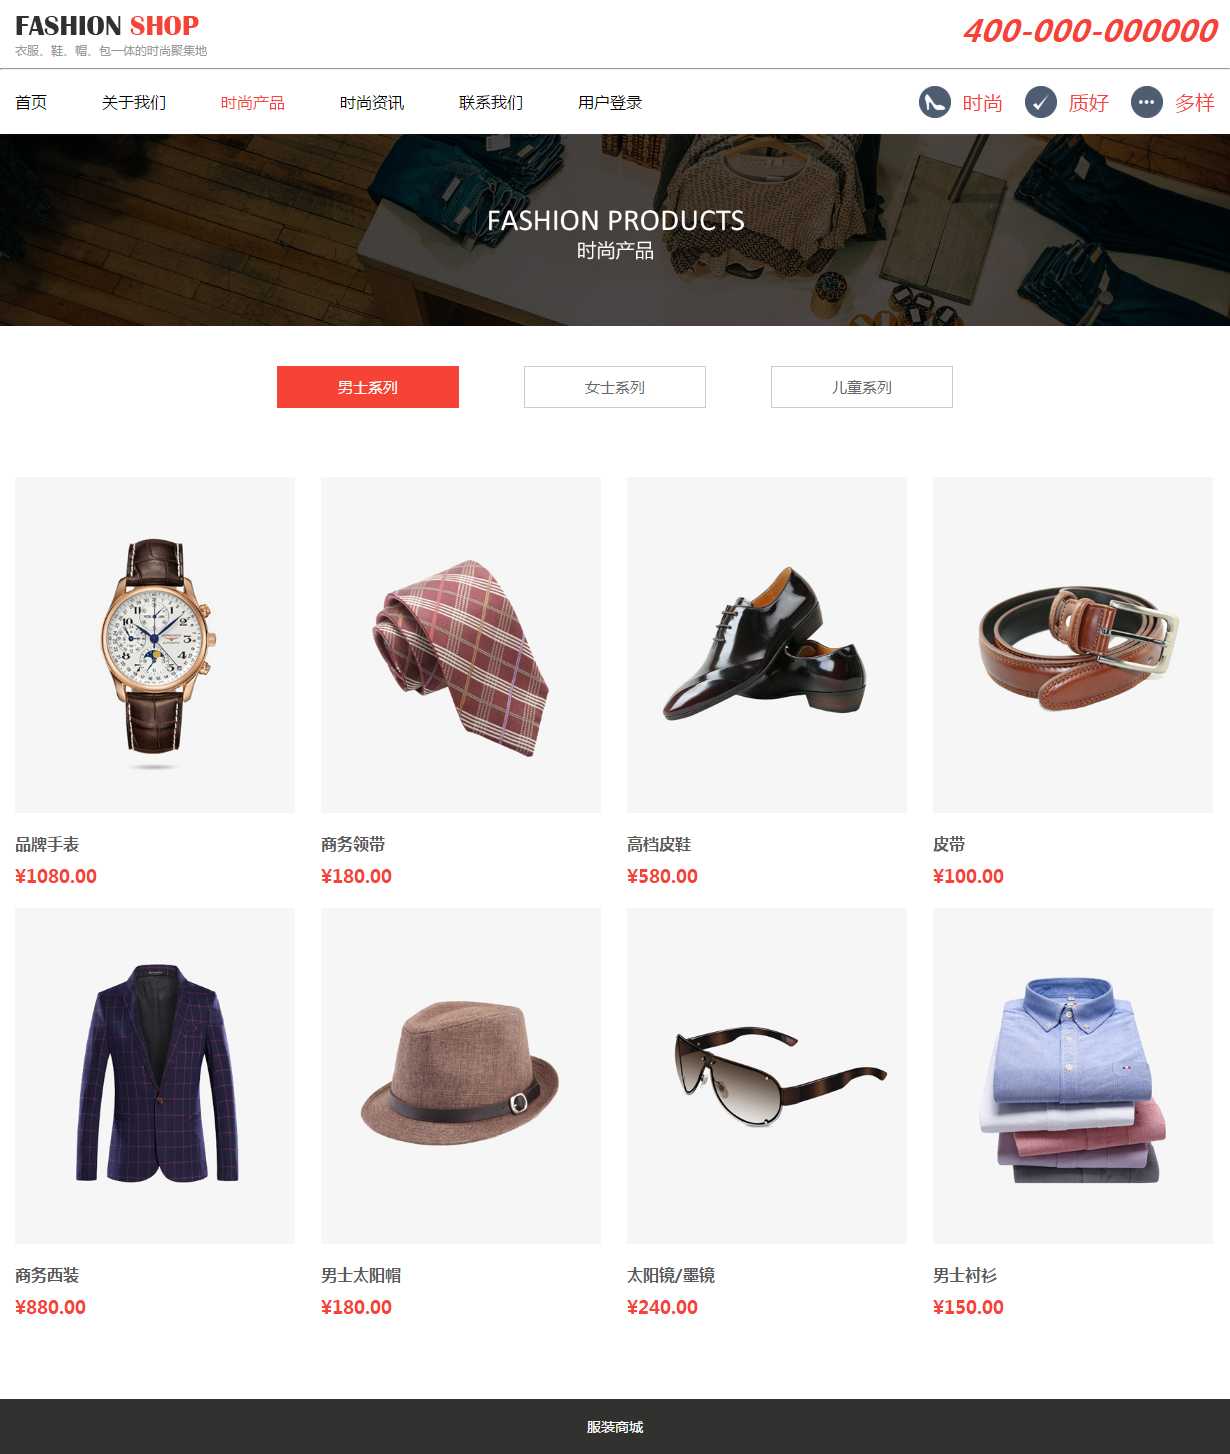Click the checkmark 质好 icon
The height and width of the screenshot is (1454, 1230).
[1041, 102]
